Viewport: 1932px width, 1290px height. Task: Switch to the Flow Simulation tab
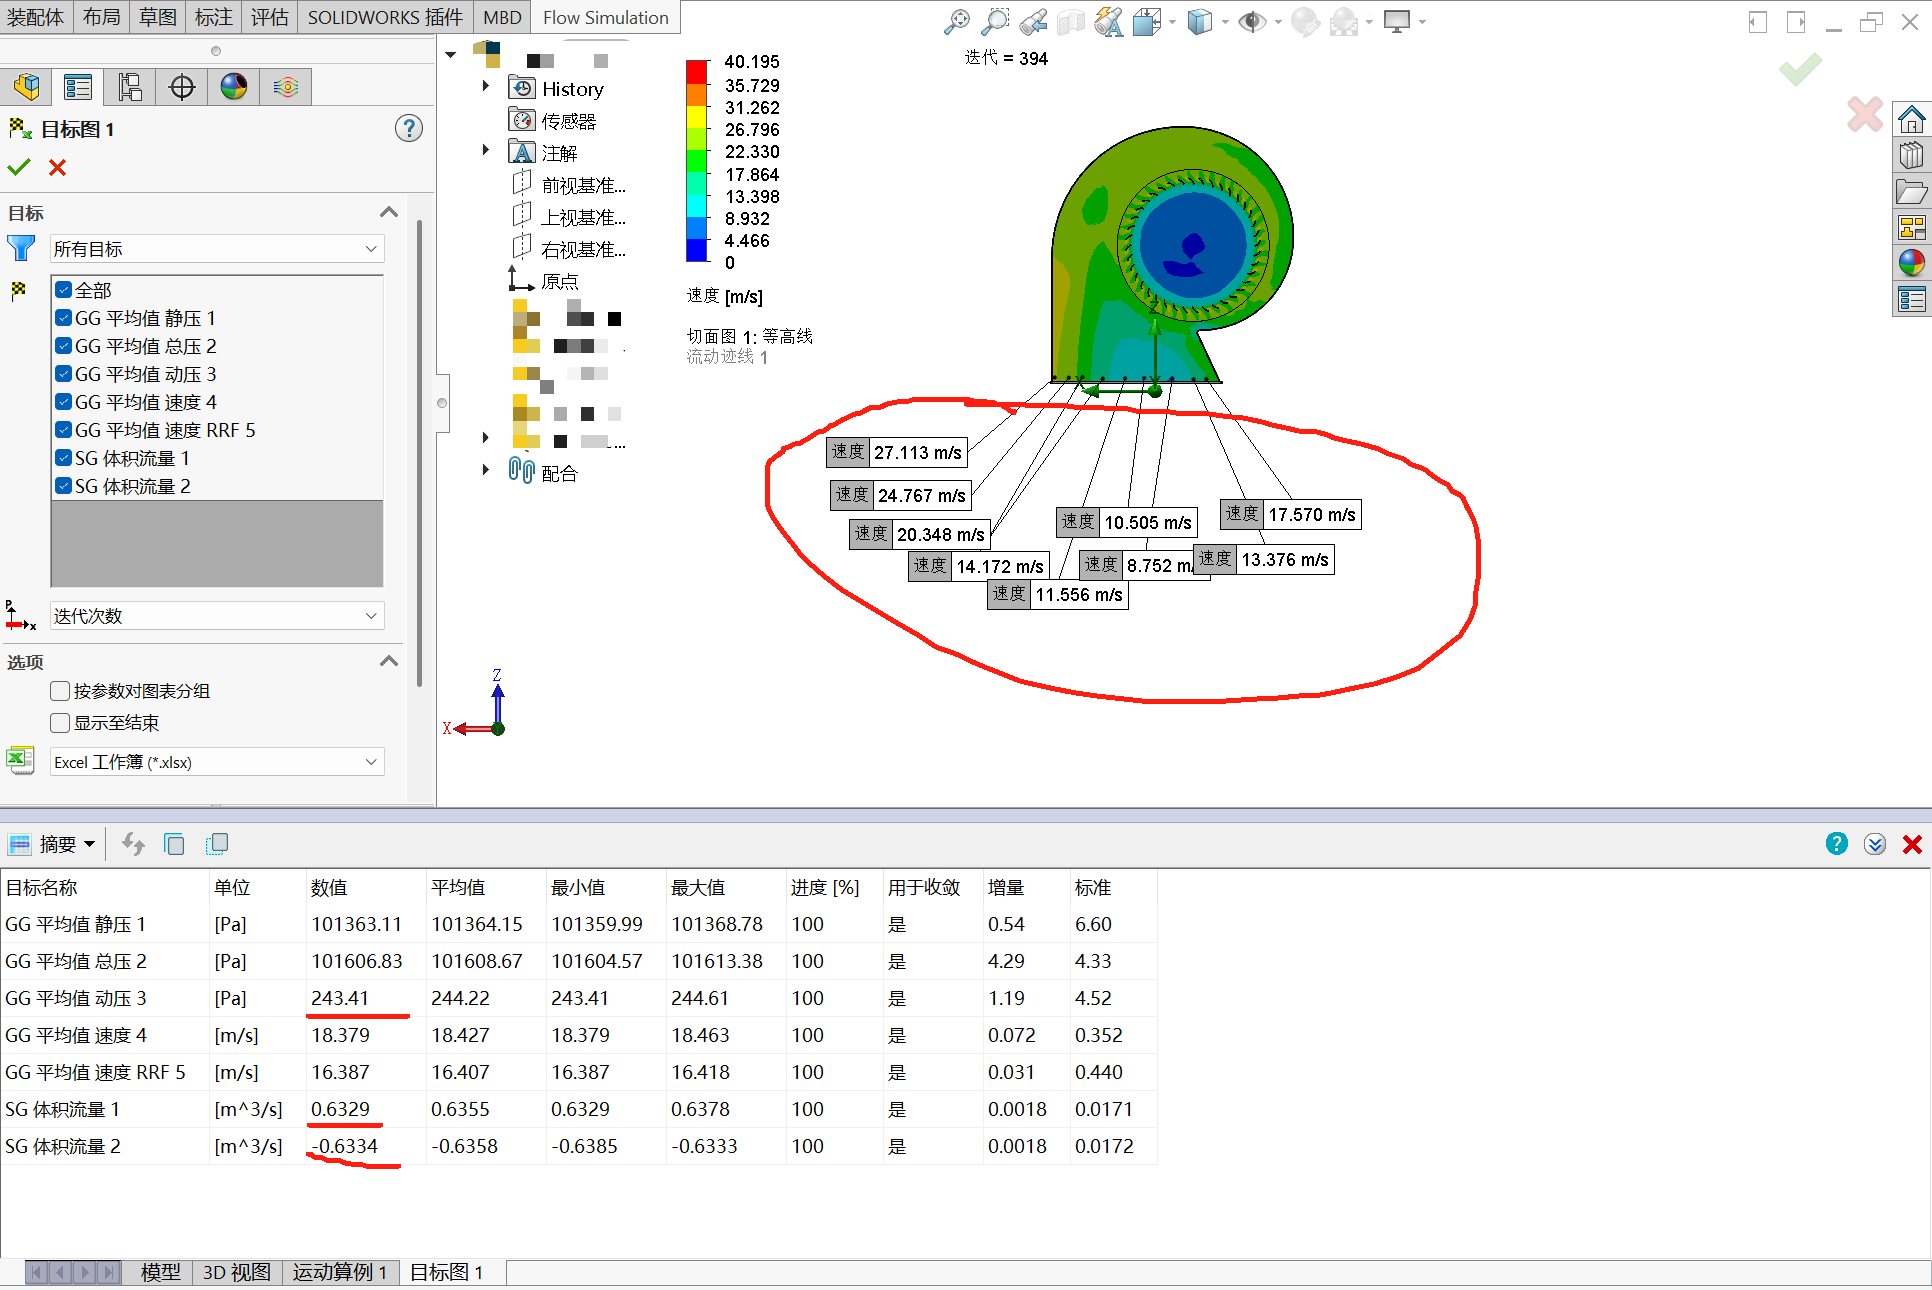tap(605, 17)
